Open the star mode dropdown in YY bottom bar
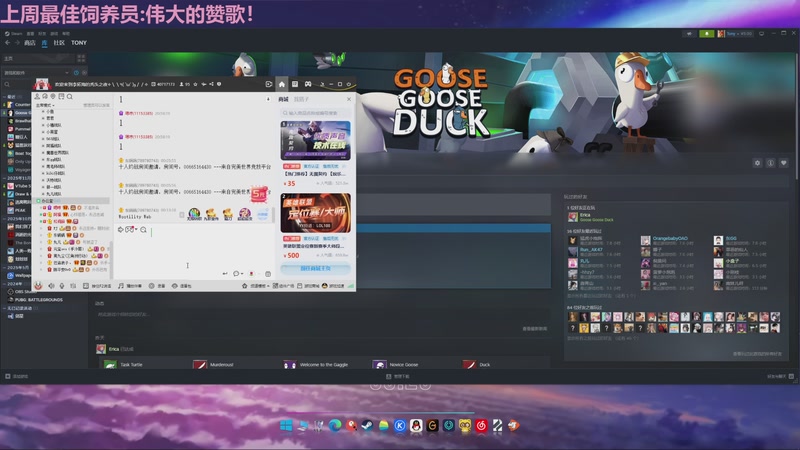Screen dimensions: 800x450 (257, 286)
